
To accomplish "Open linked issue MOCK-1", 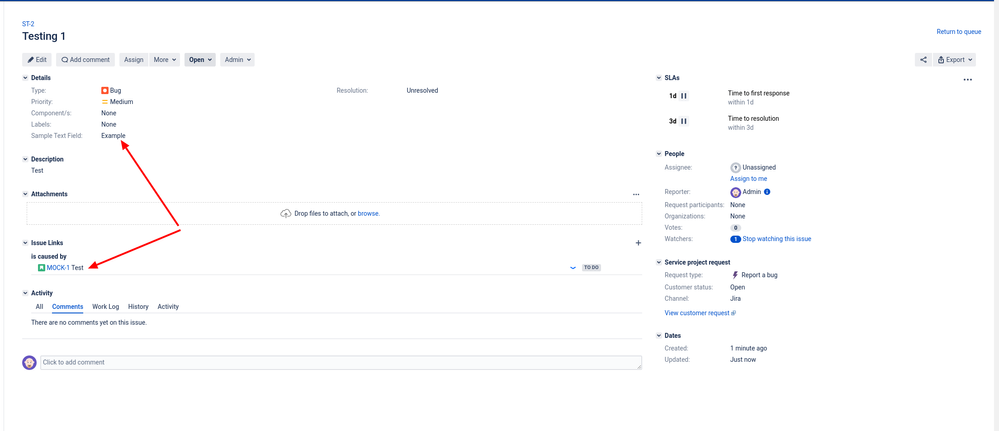I will [x=58, y=268].
